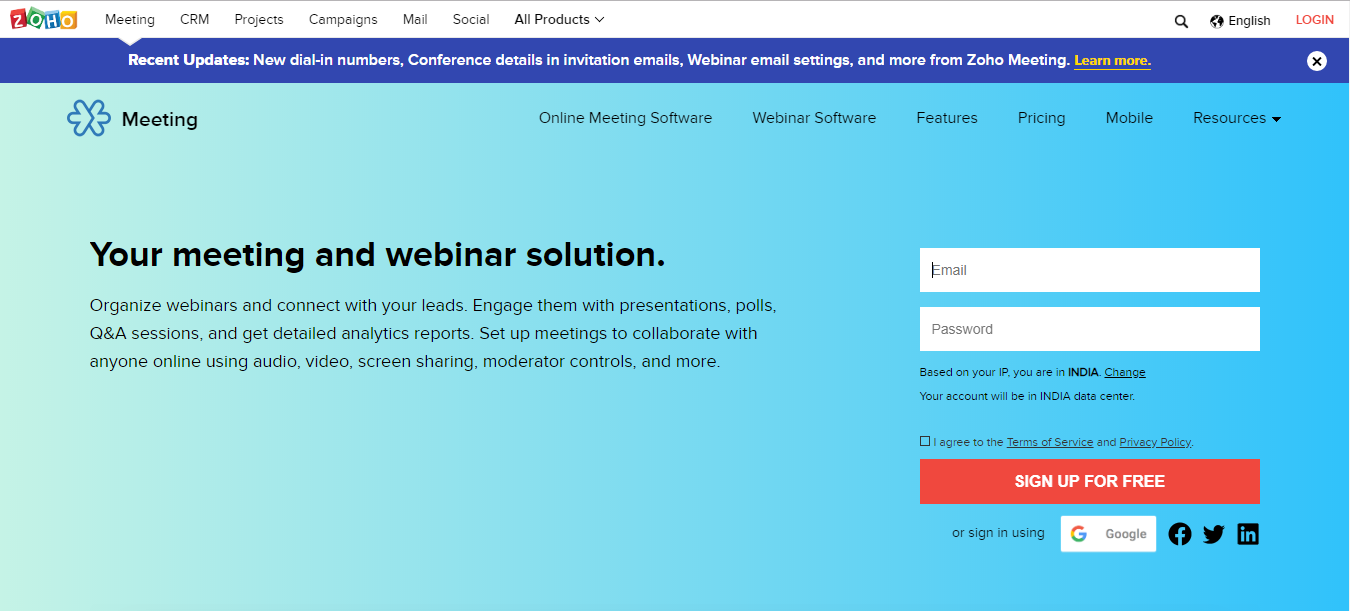Click the globe English language selector
This screenshot has width=1350, height=611.
point(1240,20)
